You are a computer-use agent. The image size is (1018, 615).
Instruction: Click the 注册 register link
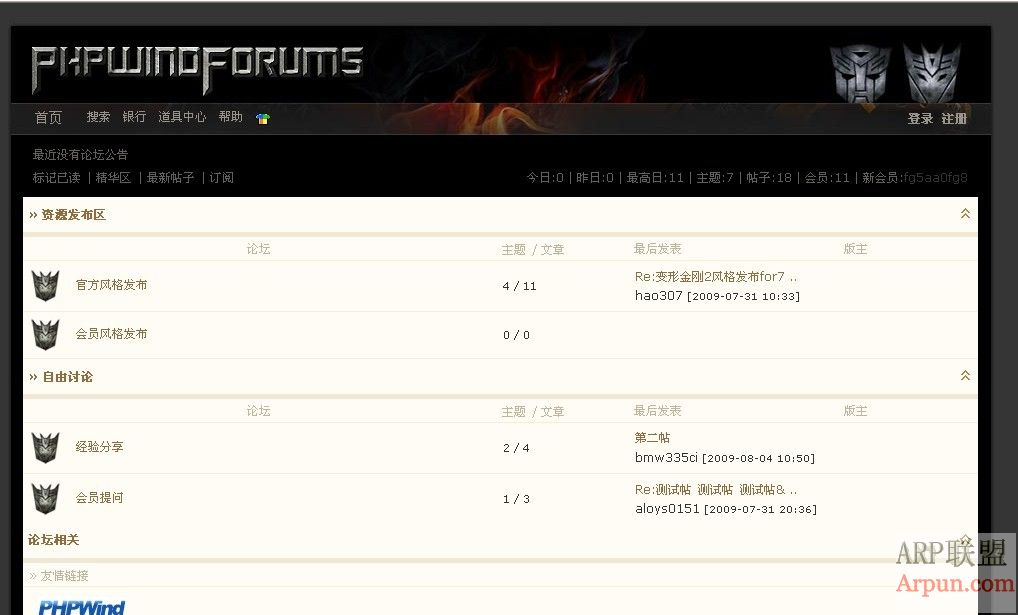coord(954,119)
